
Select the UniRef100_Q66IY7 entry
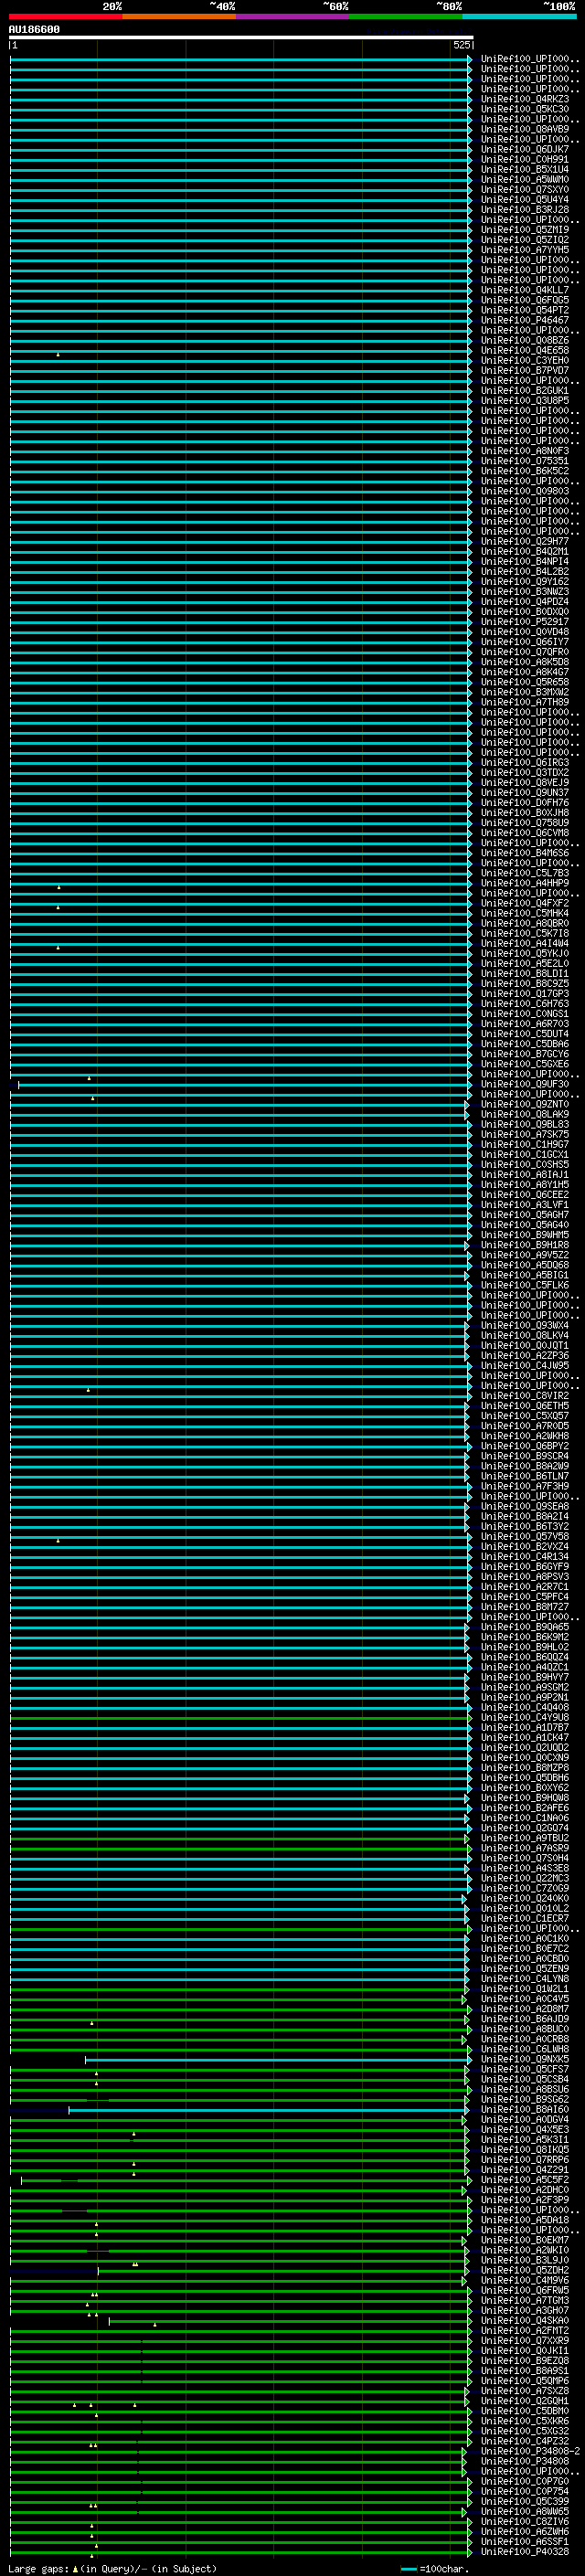(x=525, y=642)
